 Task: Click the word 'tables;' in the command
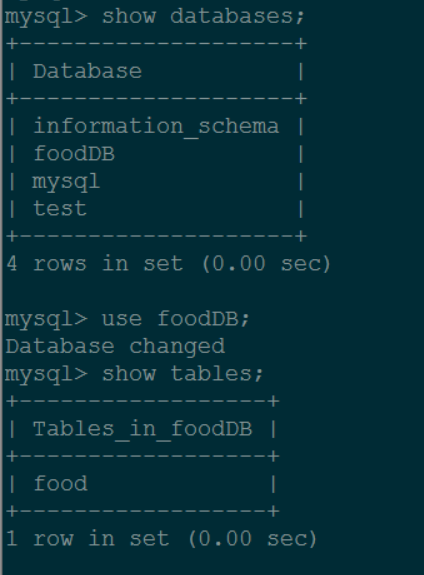(x=217, y=374)
